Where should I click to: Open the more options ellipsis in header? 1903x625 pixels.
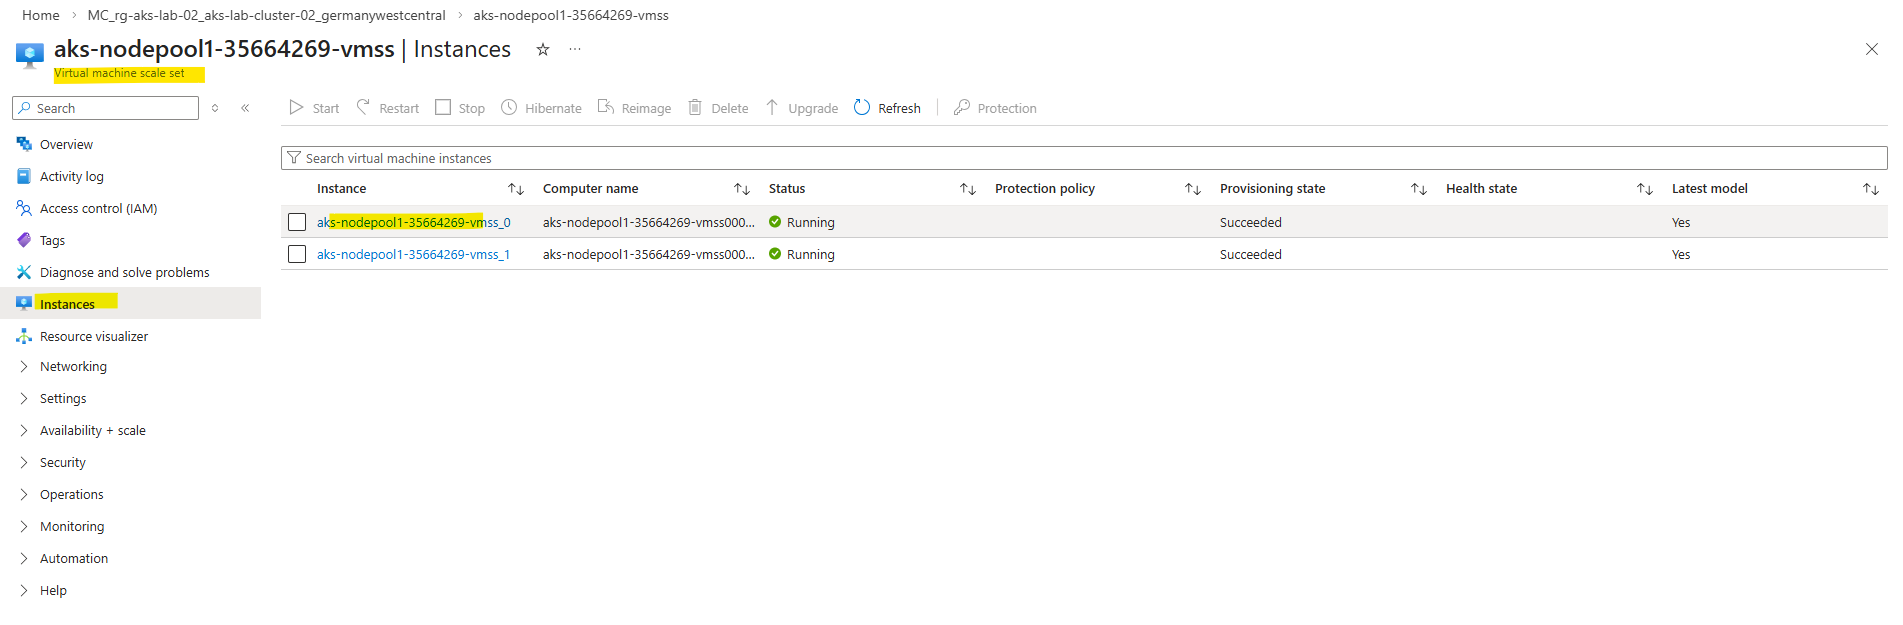[x=575, y=49]
